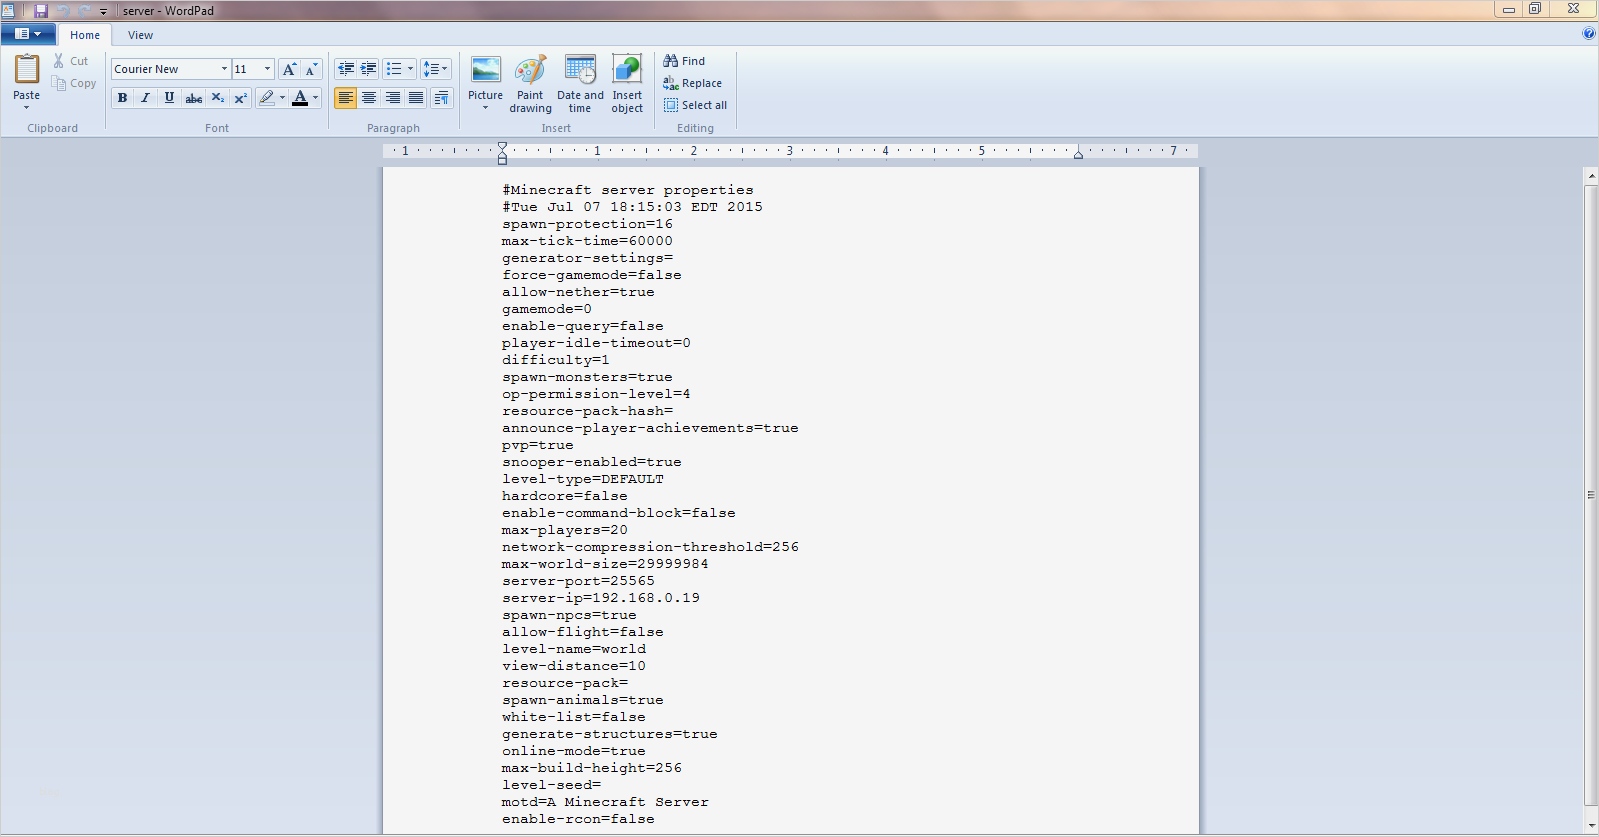Select Align text left

pos(345,98)
